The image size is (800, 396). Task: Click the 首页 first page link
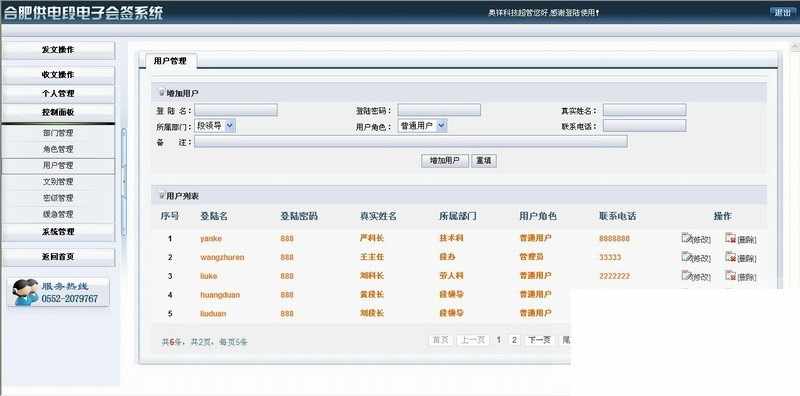pos(441,340)
